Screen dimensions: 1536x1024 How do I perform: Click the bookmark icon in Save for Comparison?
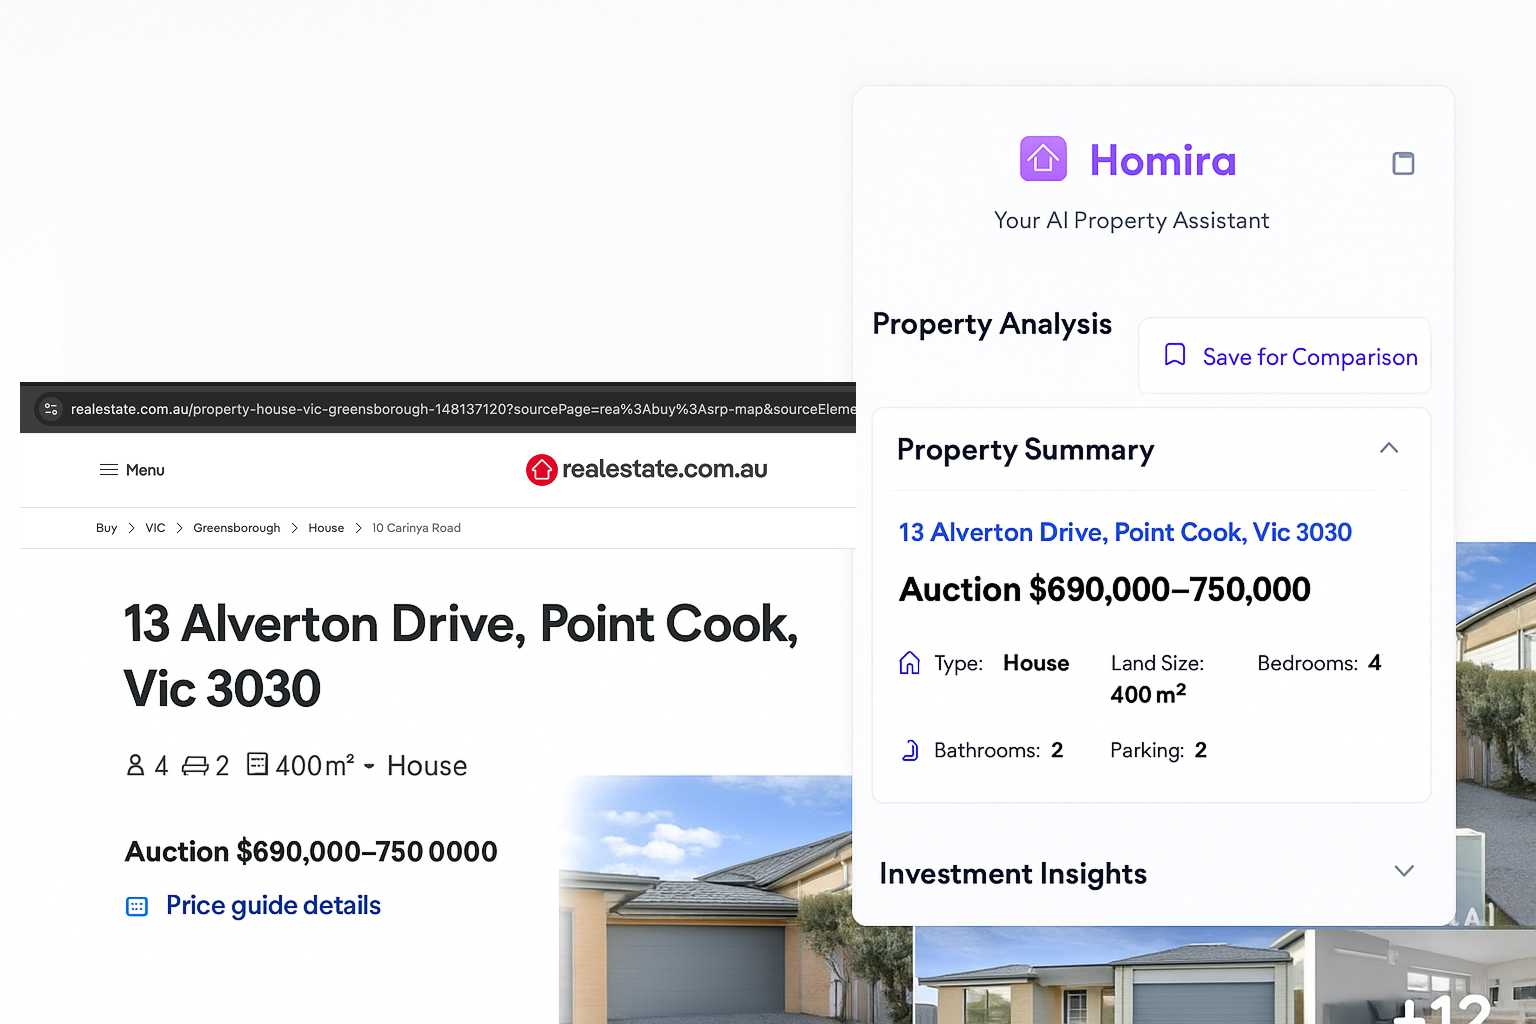(1175, 355)
